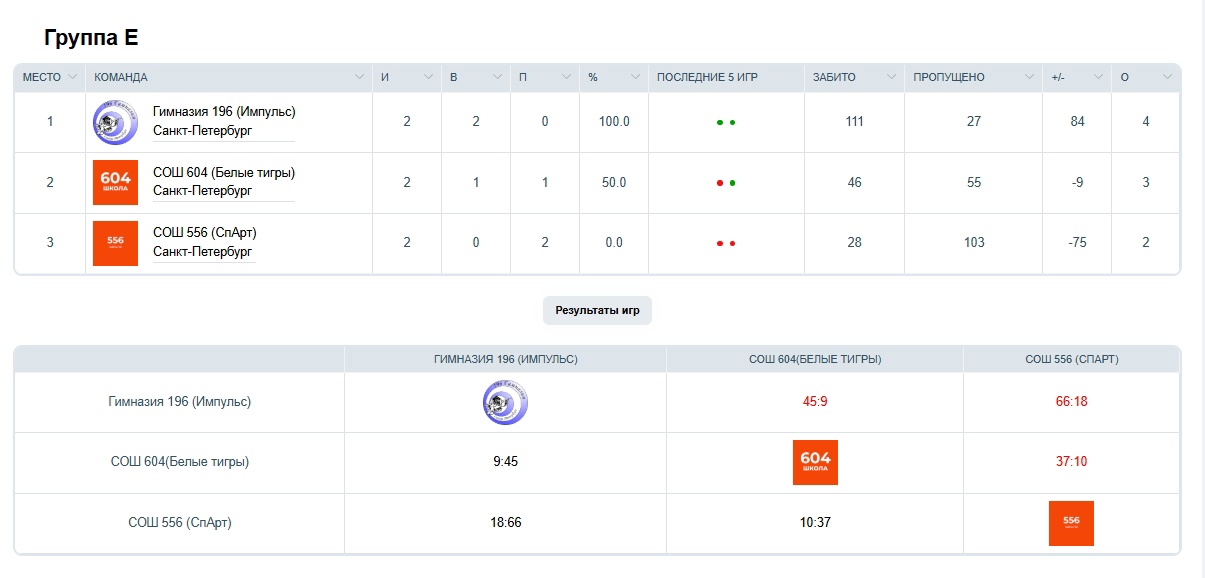Click 604 school logo in results grid
Screen dimensions: 1205x578
click(x=815, y=462)
